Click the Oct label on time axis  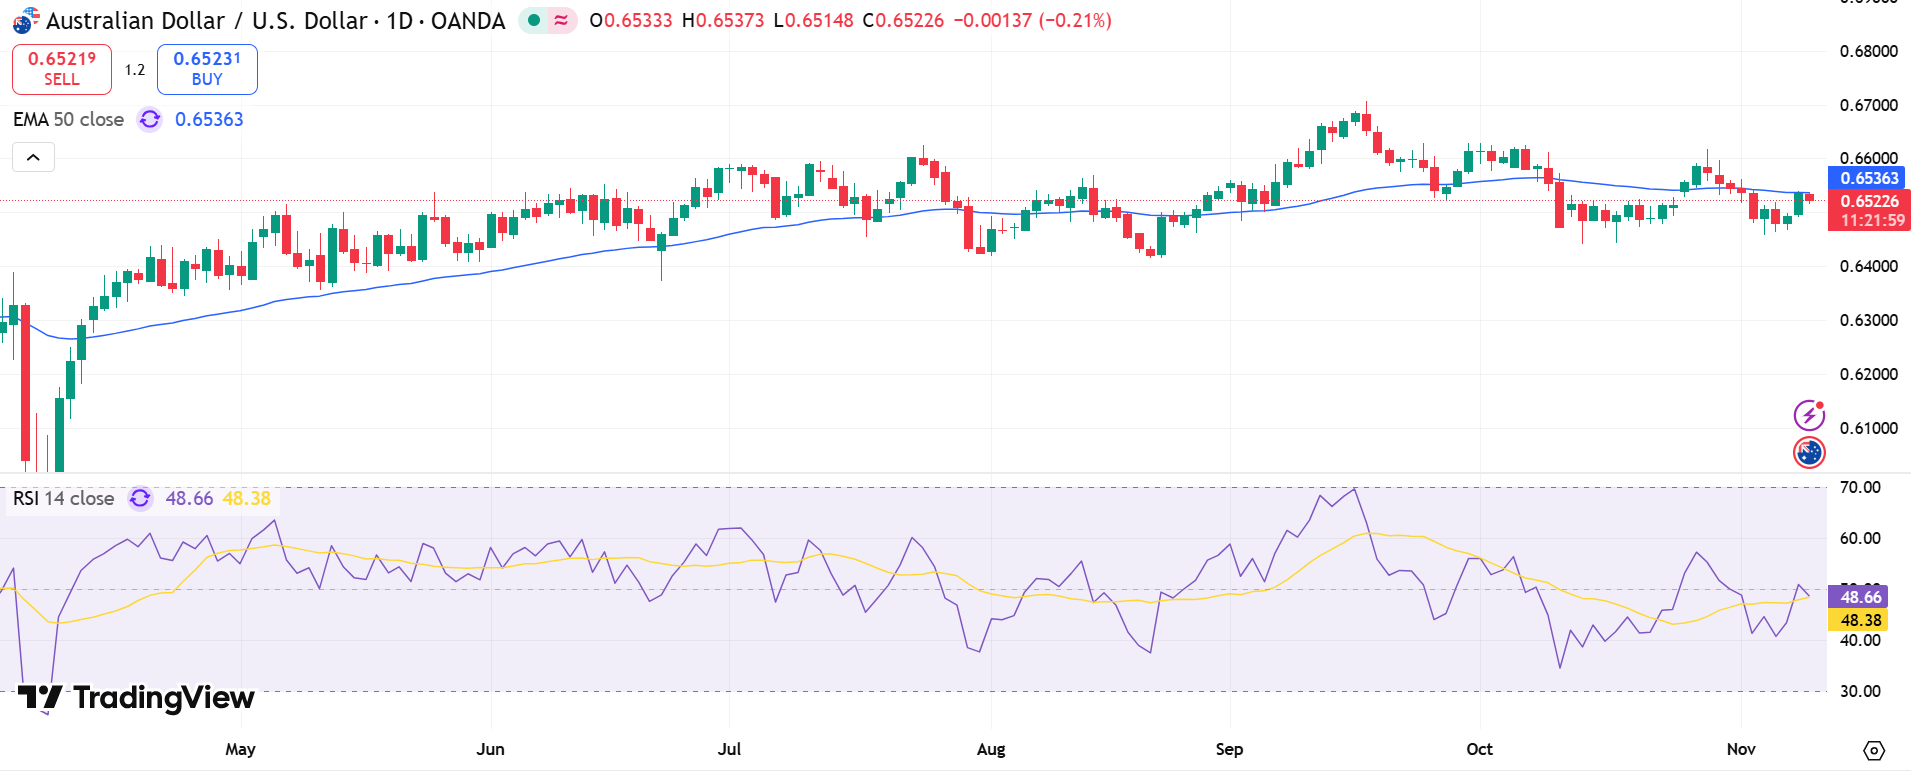pos(1479,749)
